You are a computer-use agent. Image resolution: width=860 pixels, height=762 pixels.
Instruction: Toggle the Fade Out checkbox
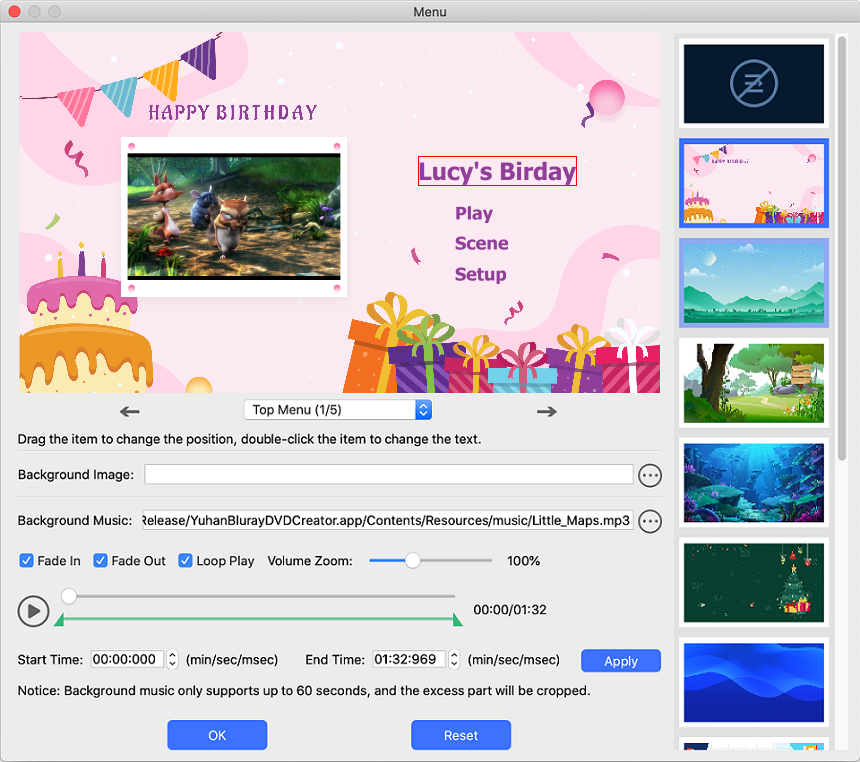(100, 561)
